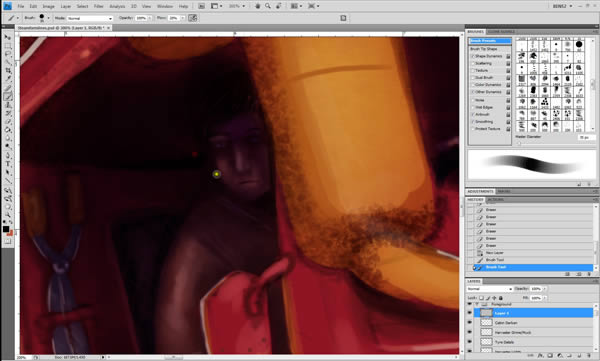Click the Rotate View tool in the application bar

point(279,6)
